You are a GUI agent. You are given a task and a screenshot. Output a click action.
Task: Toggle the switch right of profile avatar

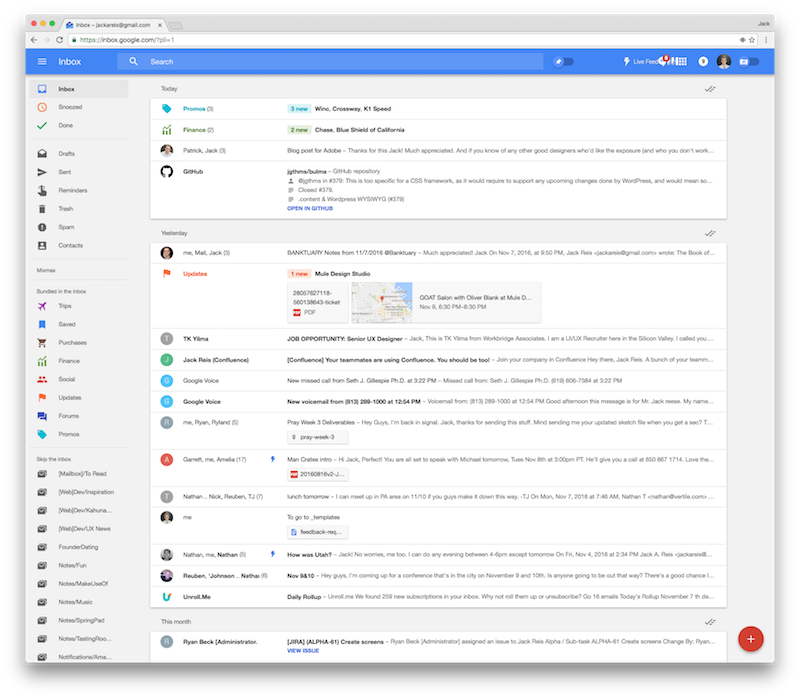point(748,62)
